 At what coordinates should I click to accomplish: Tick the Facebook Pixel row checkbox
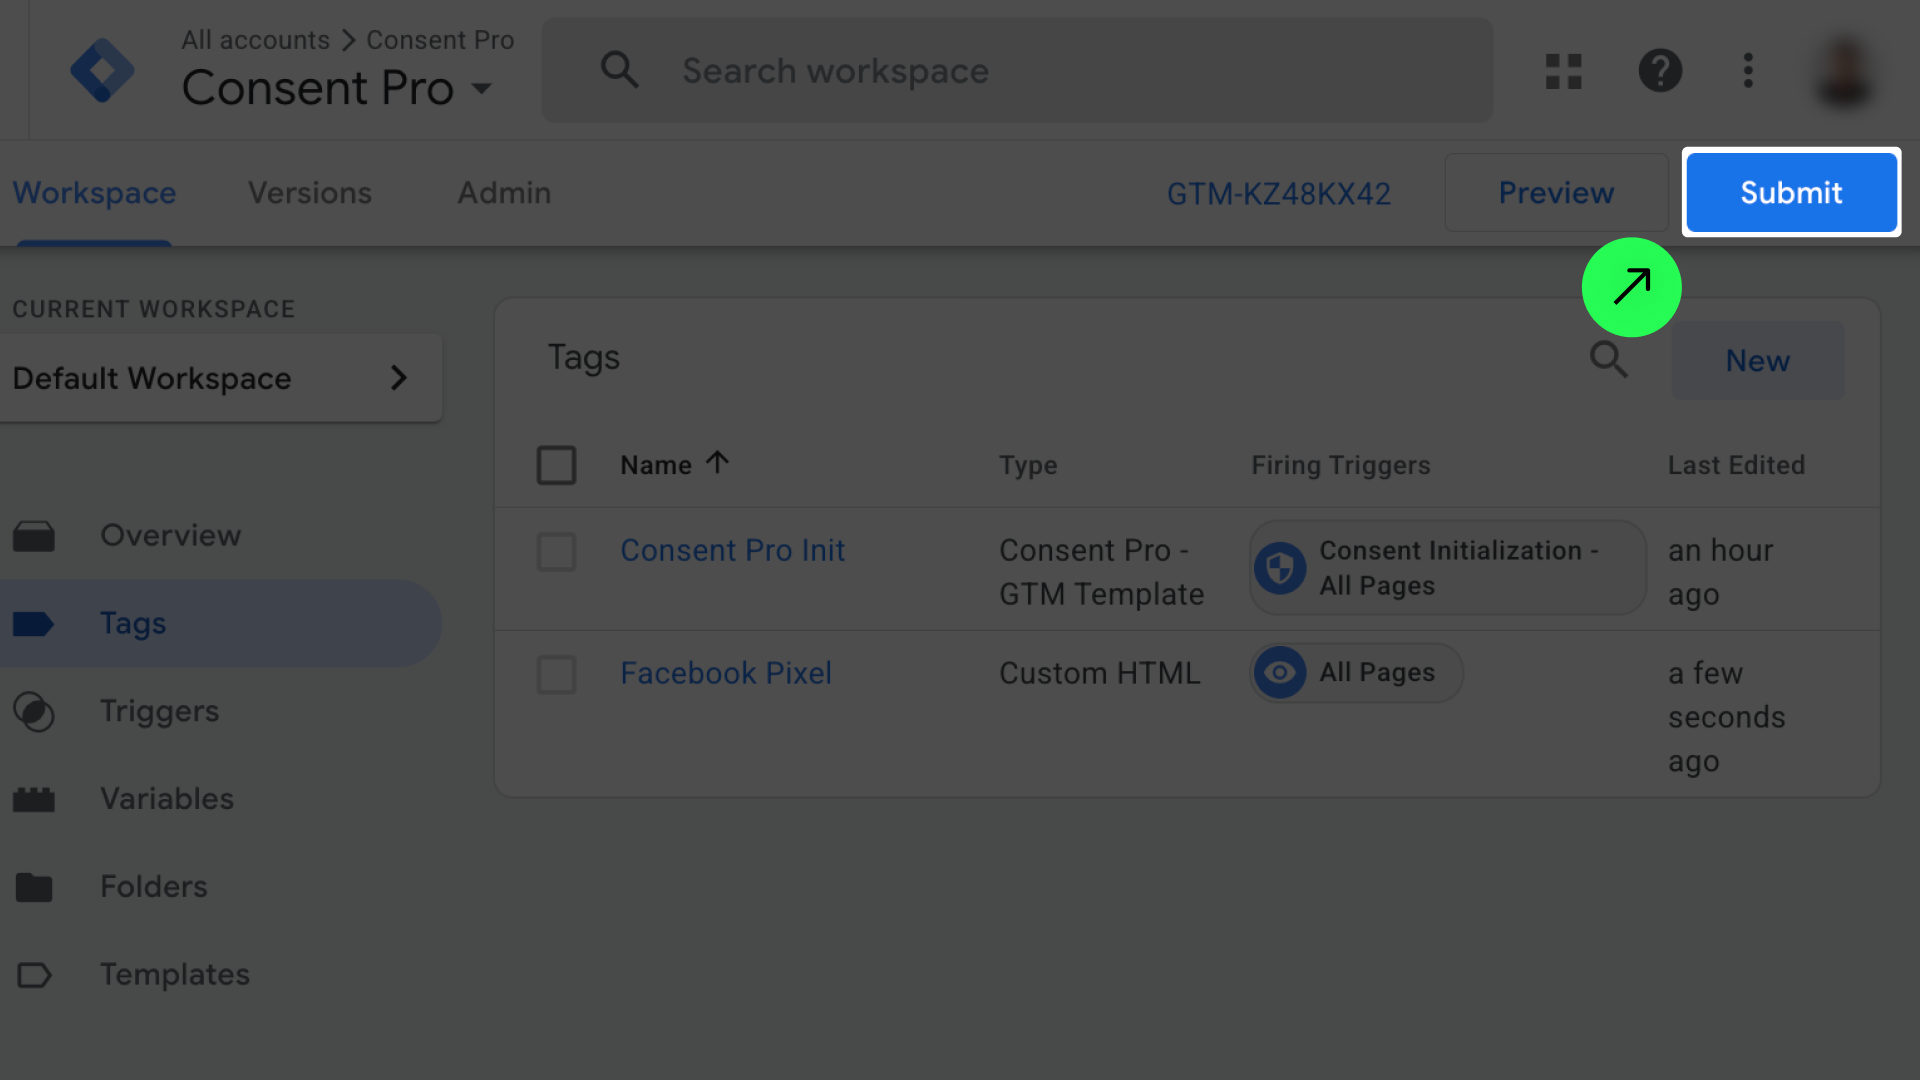click(556, 674)
